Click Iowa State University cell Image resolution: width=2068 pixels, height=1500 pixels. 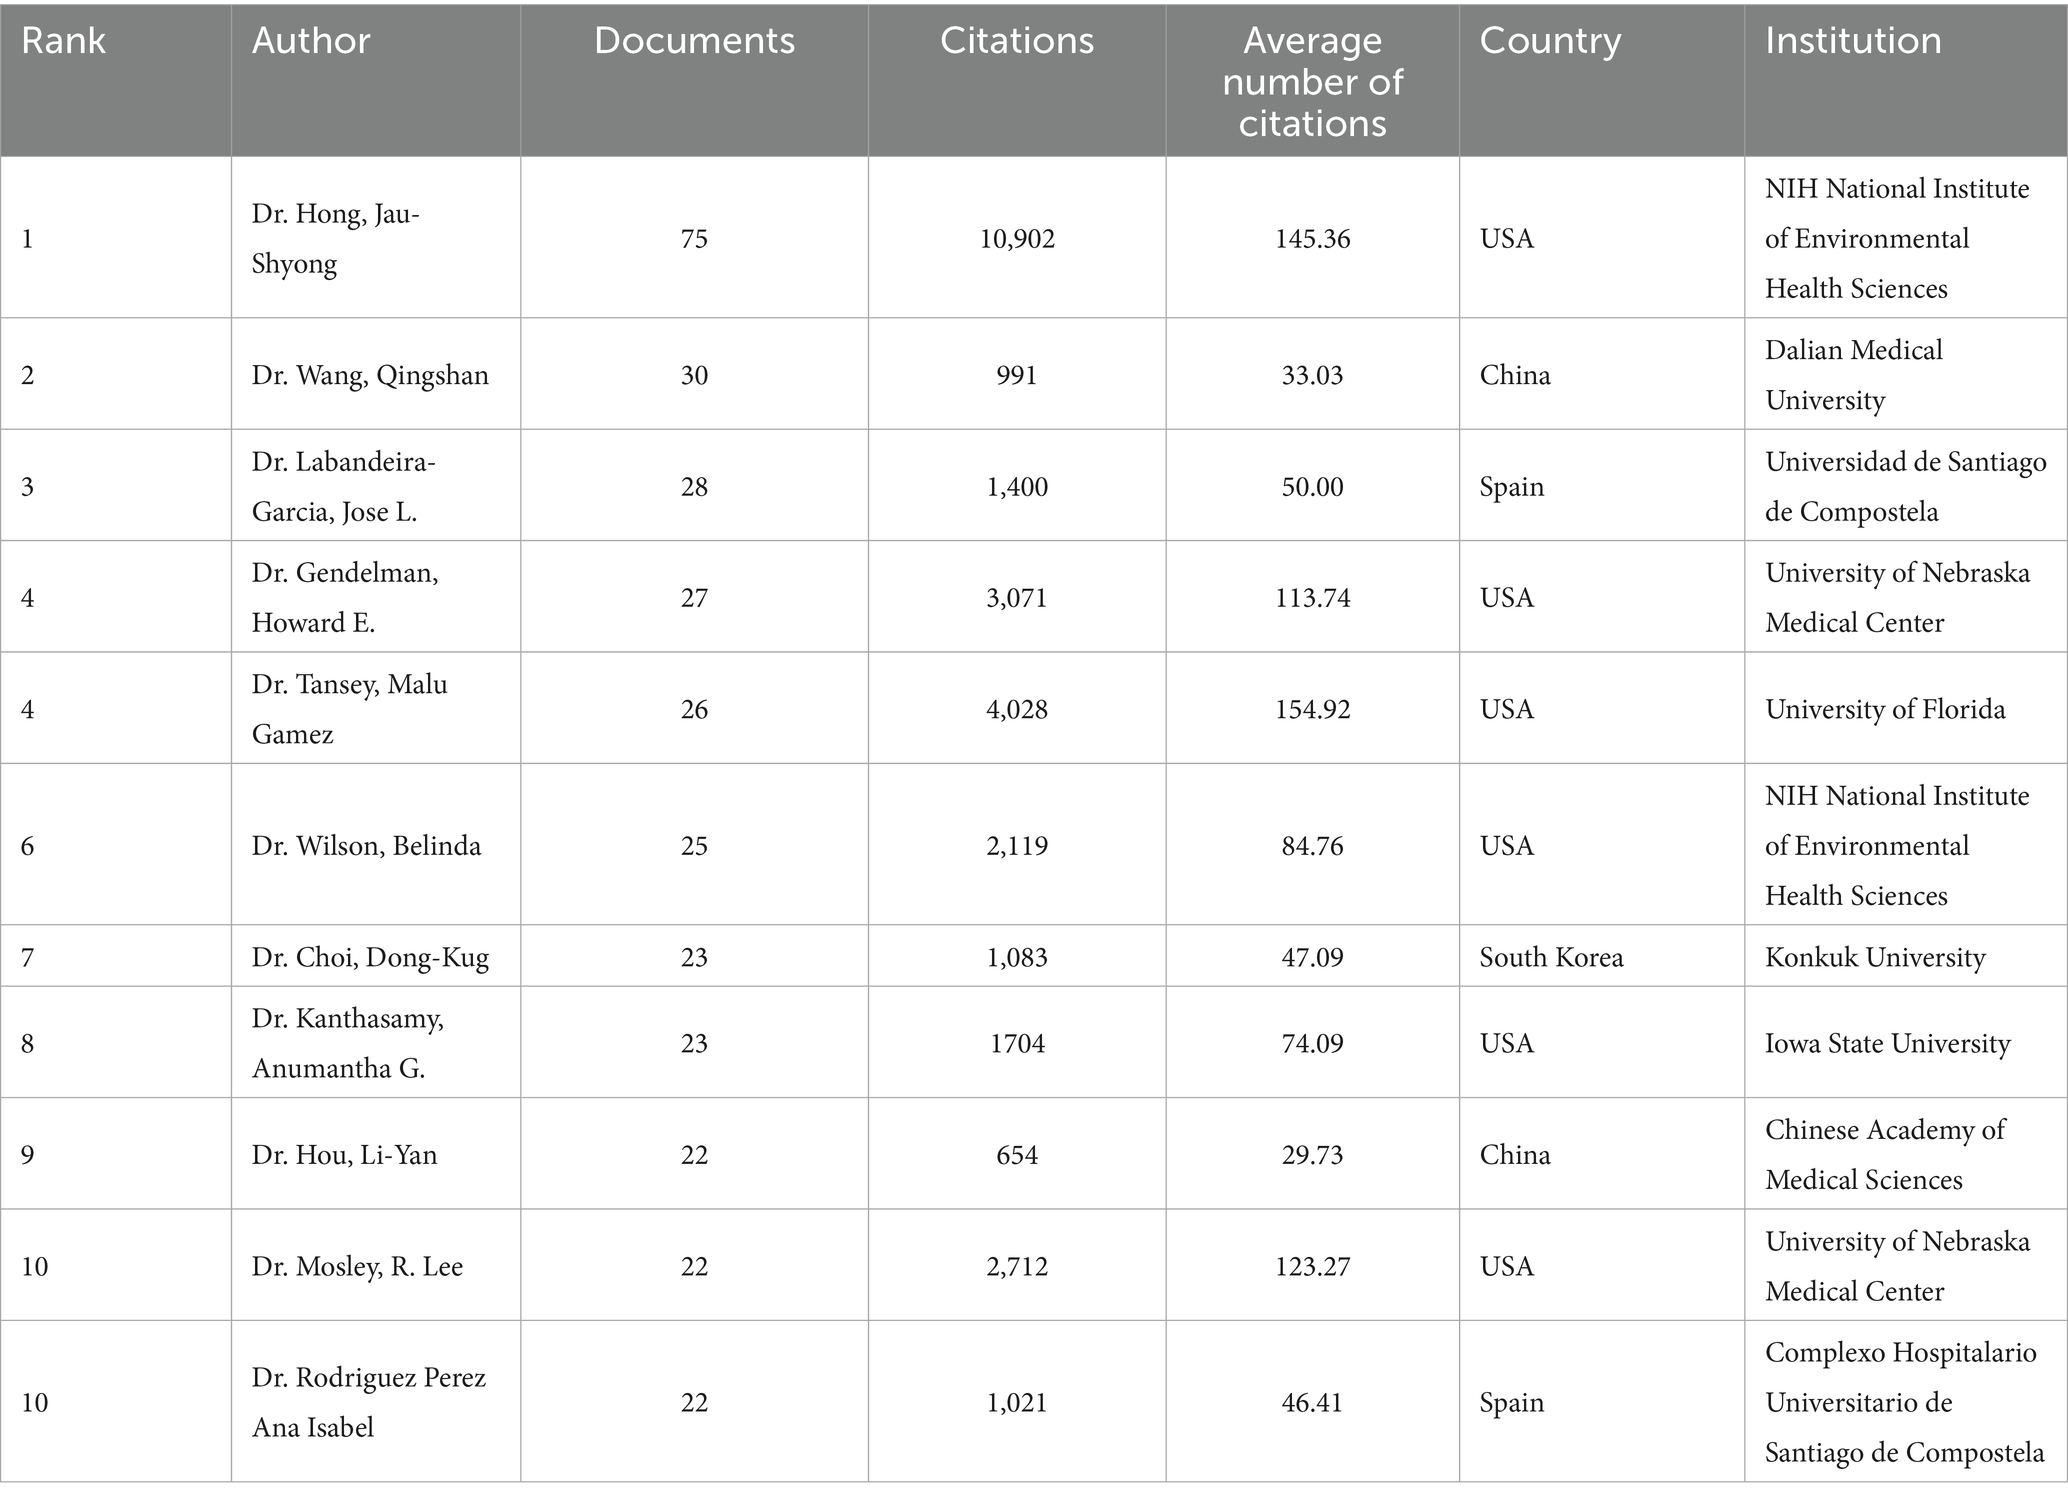(1887, 1044)
